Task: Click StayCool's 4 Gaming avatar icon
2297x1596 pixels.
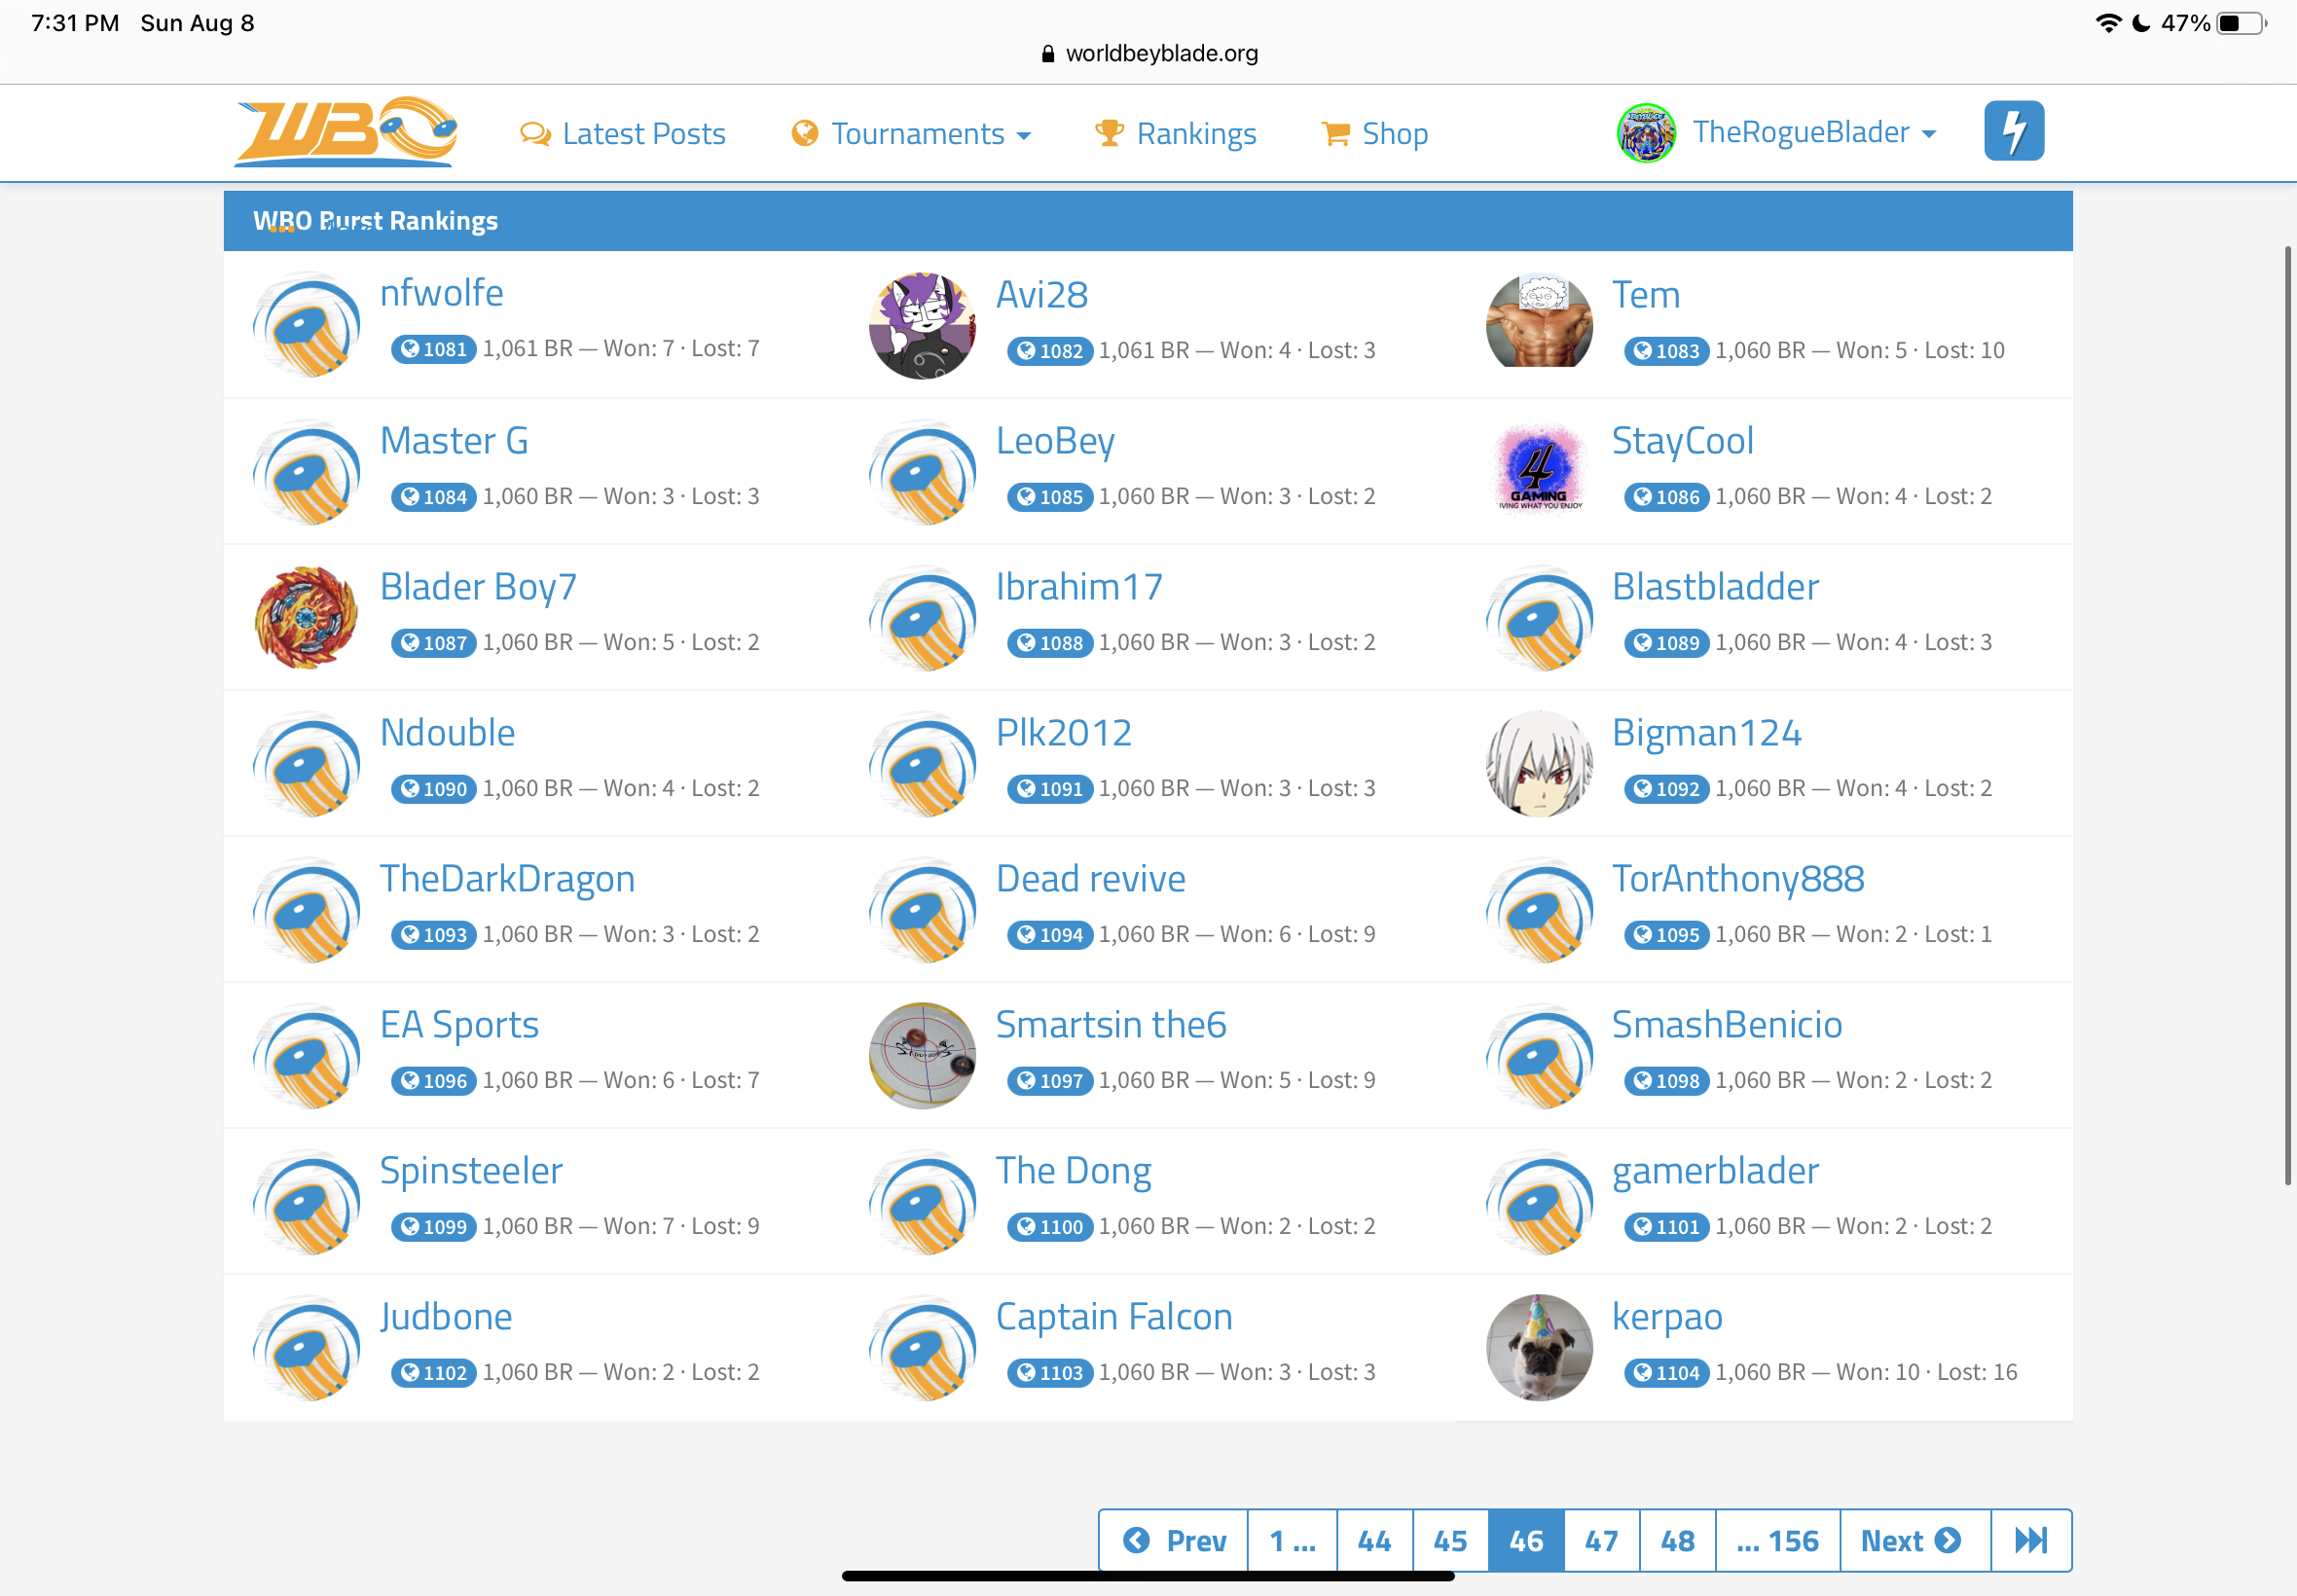Action: coord(1538,470)
